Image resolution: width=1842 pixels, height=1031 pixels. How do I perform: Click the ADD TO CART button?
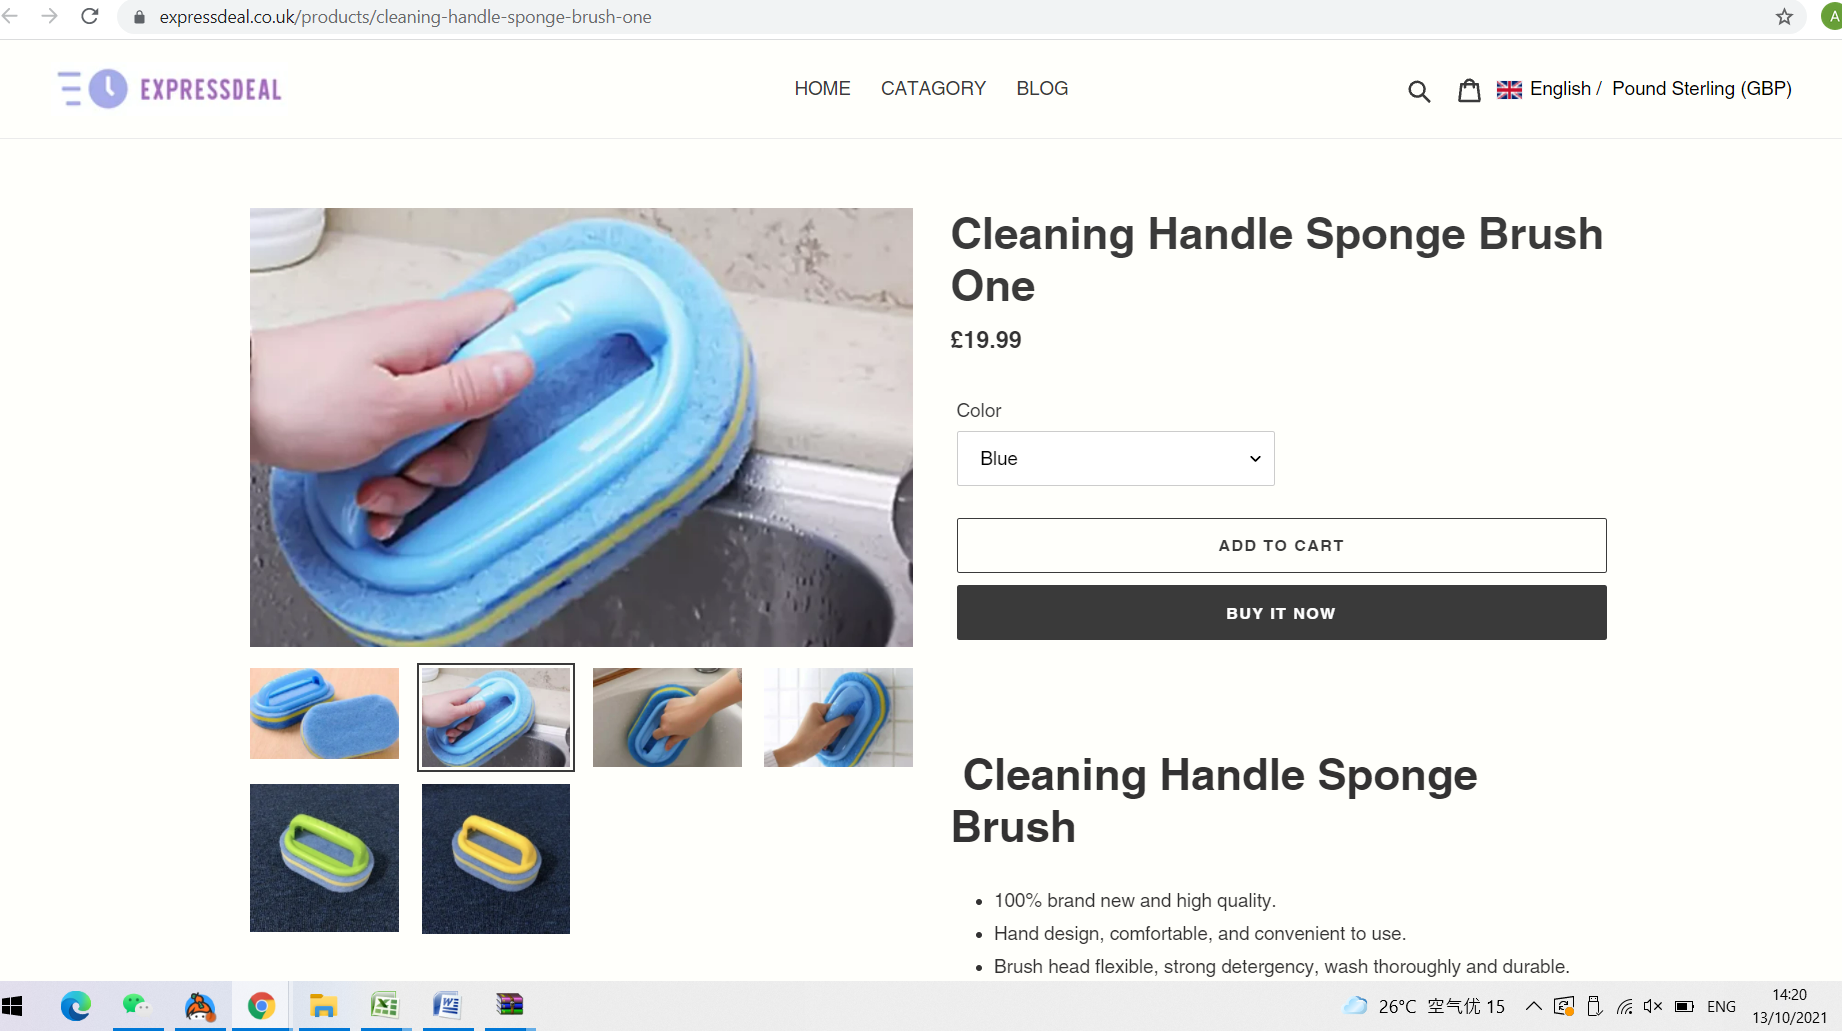coord(1281,545)
